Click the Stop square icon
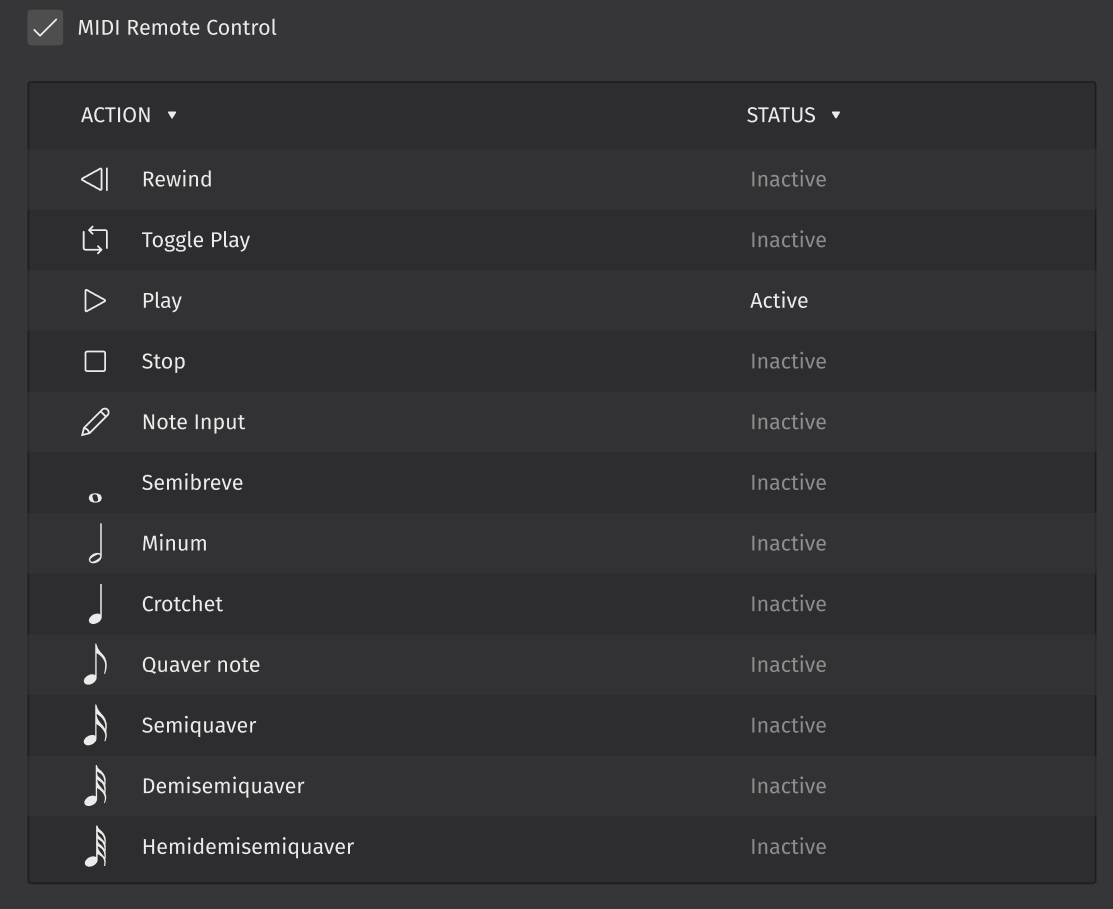 point(93,361)
